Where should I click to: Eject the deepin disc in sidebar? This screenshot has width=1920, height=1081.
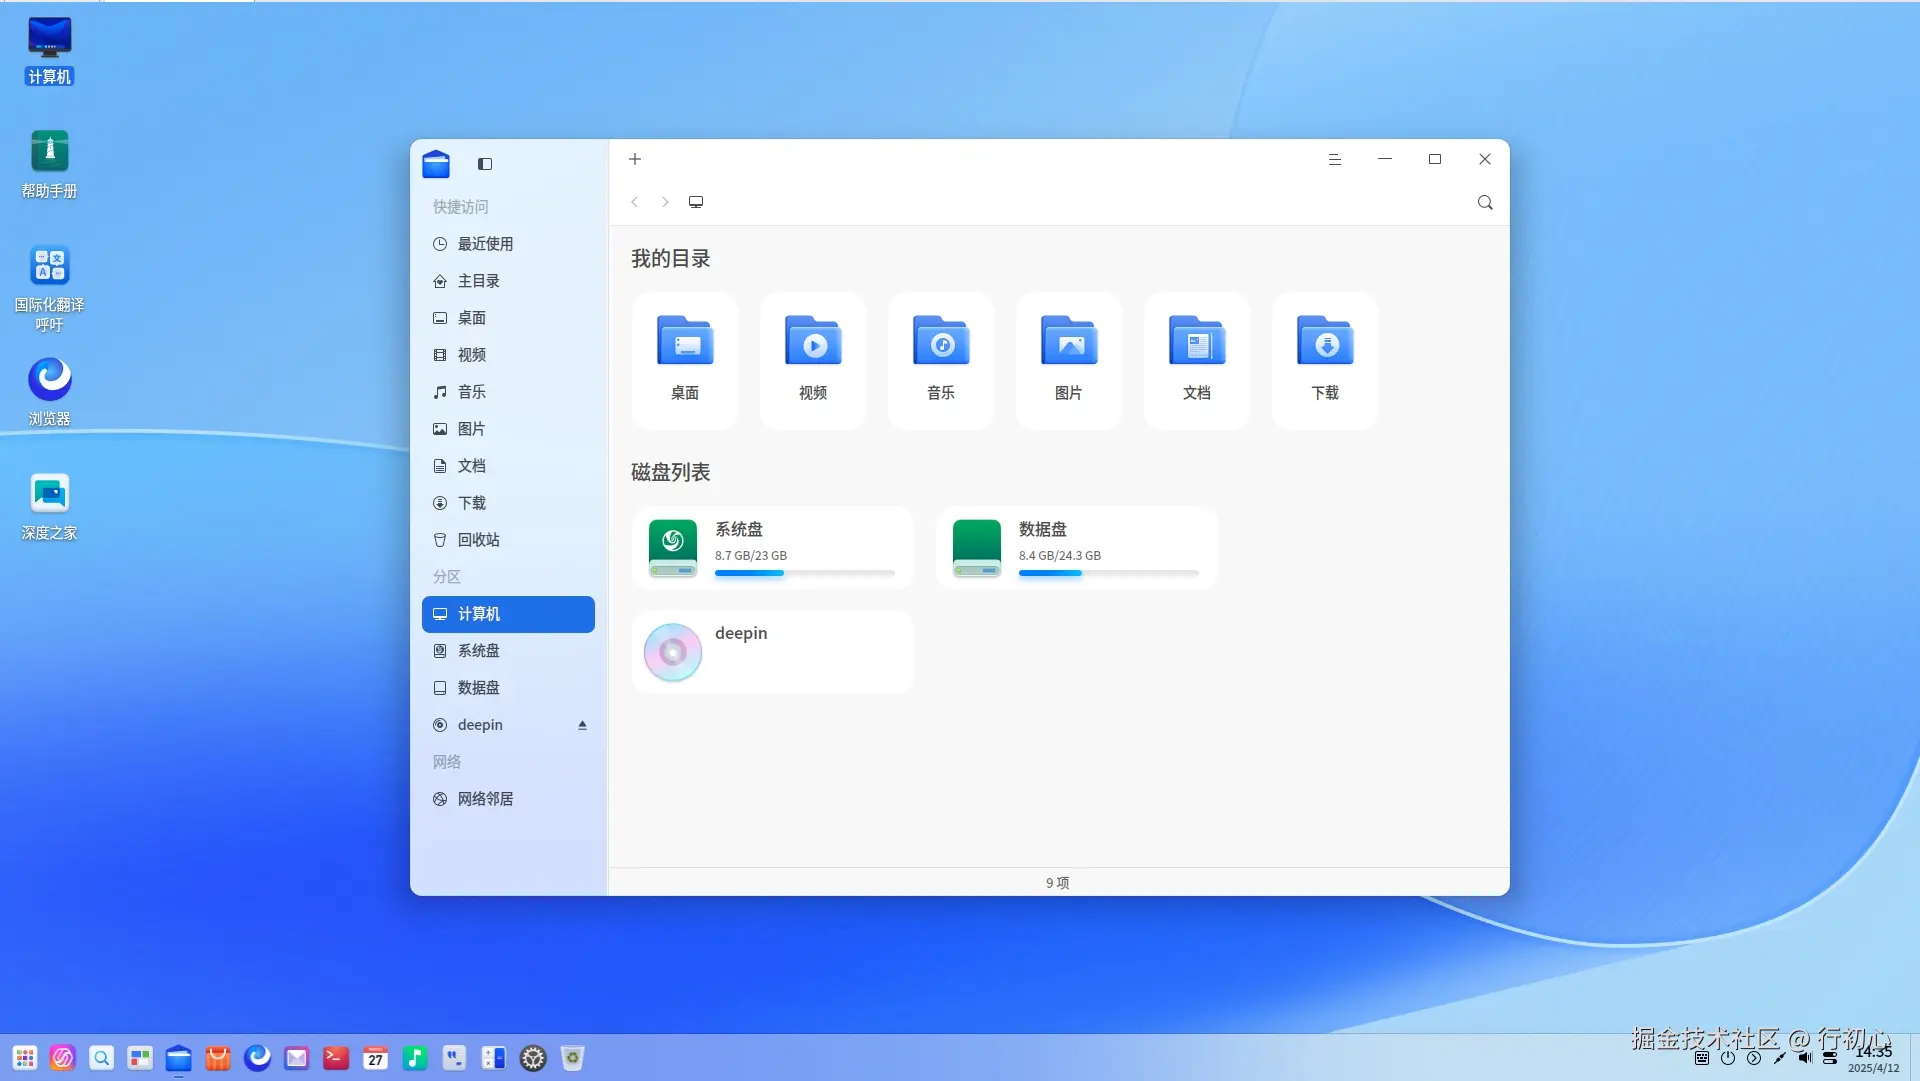coord(582,725)
